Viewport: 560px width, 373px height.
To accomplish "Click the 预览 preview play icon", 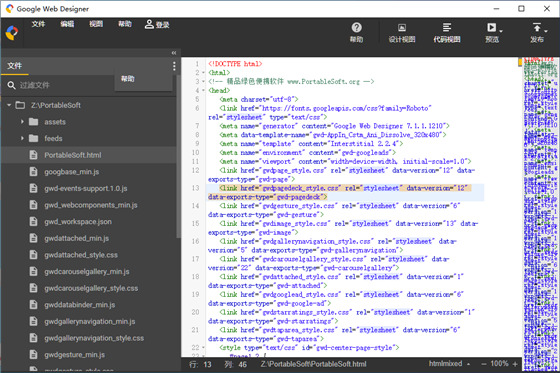I will point(491,28).
